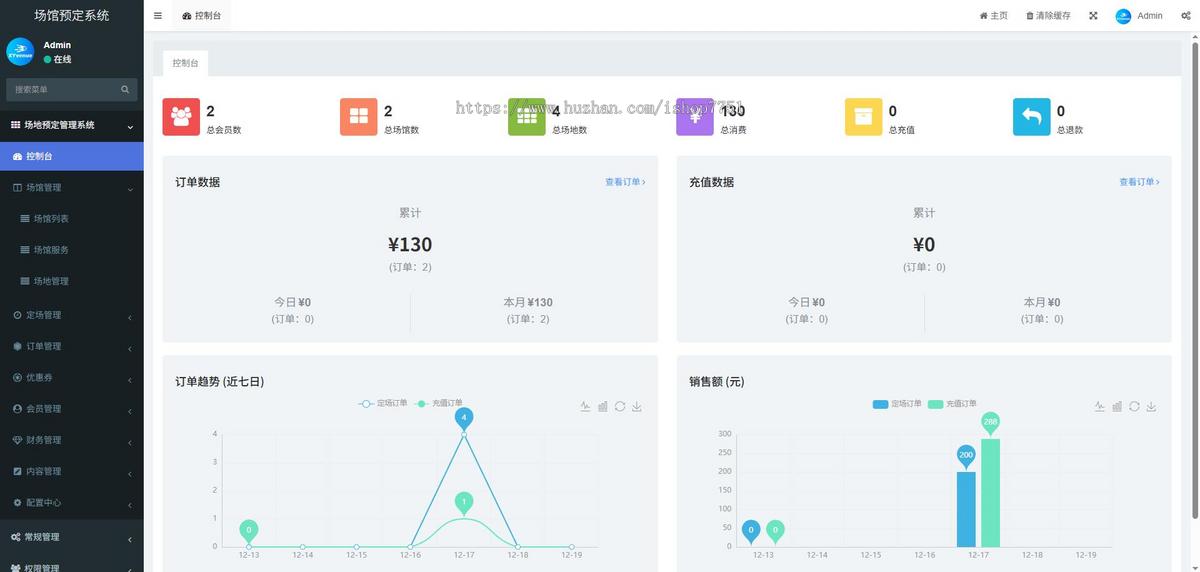The width and height of the screenshot is (1200, 572).
Task: Click the magnifier icon in the menu search
Action: (x=125, y=89)
